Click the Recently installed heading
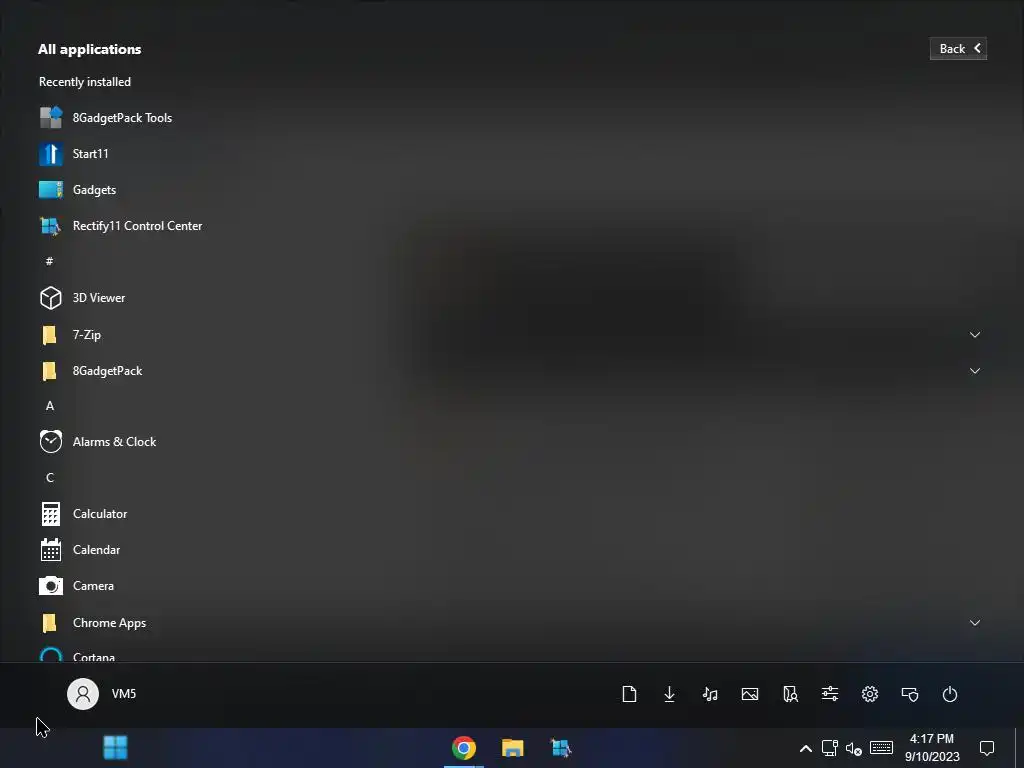 [85, 82]
